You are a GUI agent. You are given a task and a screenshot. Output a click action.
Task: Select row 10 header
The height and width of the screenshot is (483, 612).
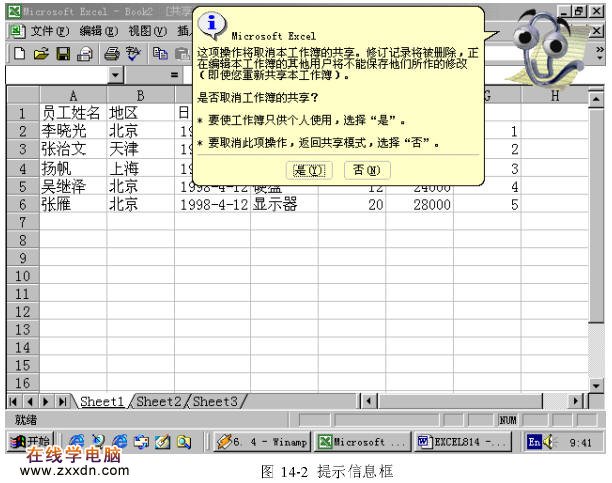point(23,276)
